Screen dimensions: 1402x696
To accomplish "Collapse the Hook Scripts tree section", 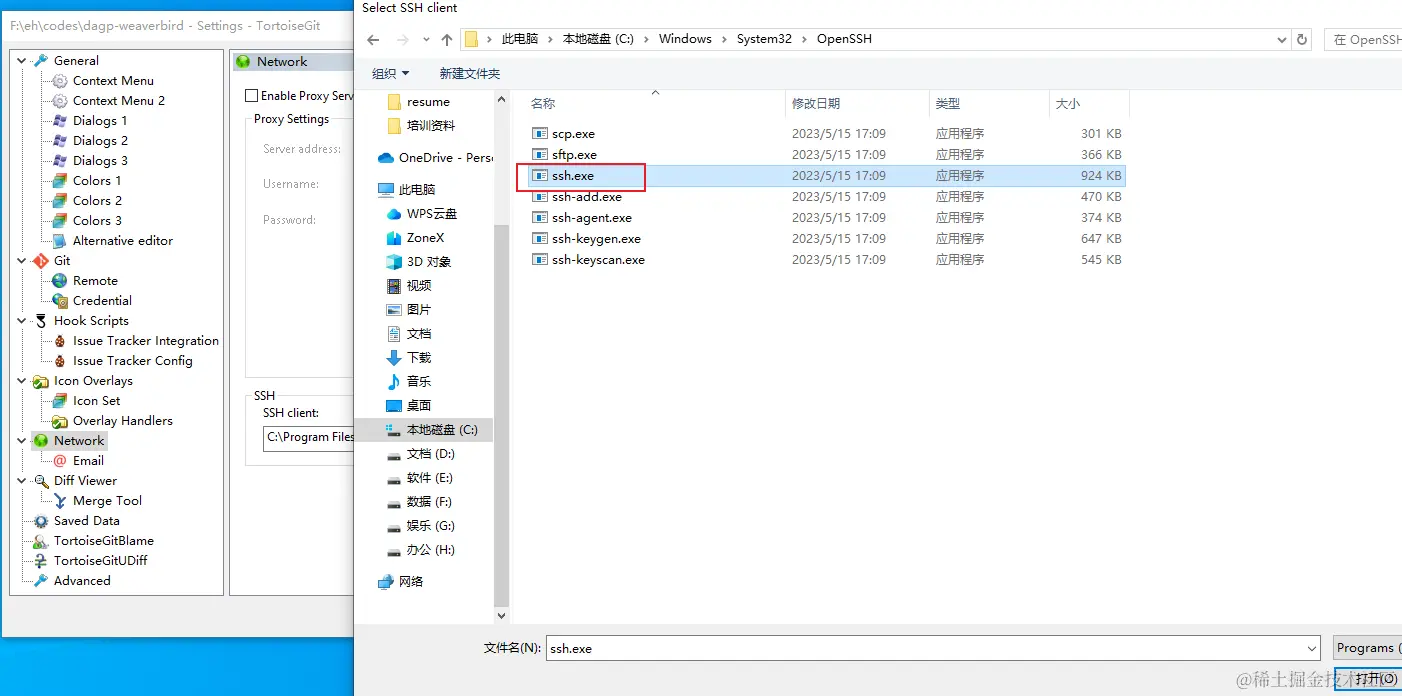I will (x=22, y=320).
